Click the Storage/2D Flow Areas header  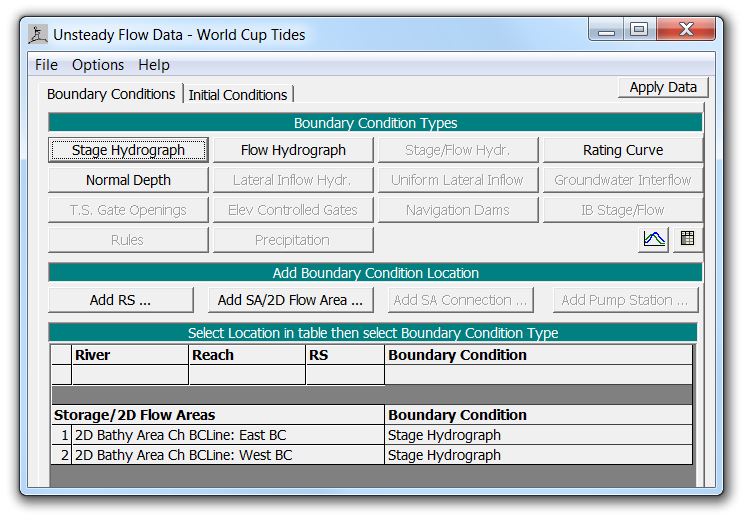[218, 415]
